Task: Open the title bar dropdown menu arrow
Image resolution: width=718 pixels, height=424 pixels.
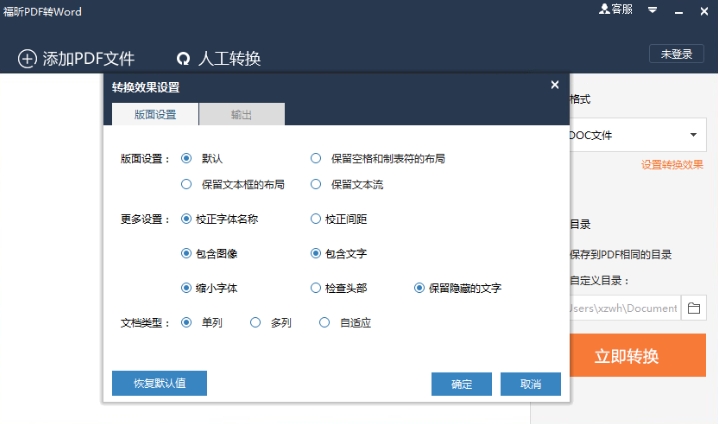Action: (x=653, y=10)
